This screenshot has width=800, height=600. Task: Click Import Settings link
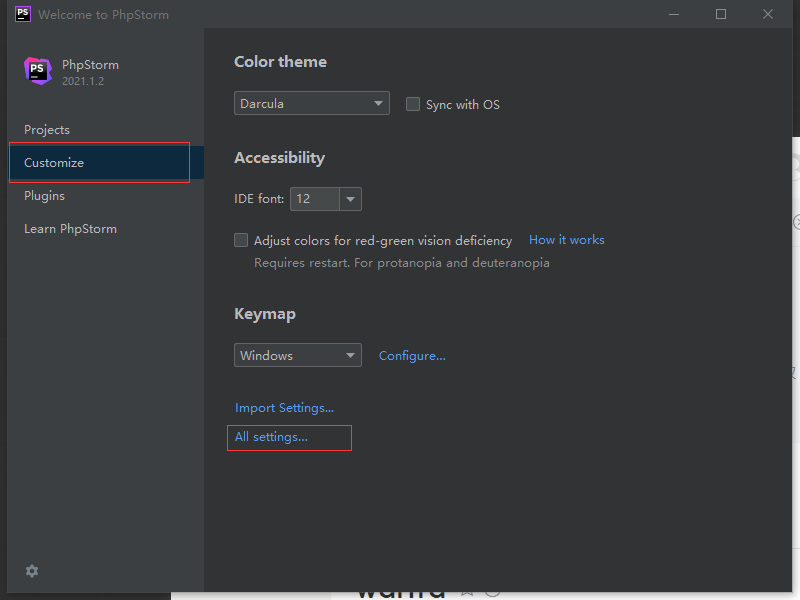point(284,408)
